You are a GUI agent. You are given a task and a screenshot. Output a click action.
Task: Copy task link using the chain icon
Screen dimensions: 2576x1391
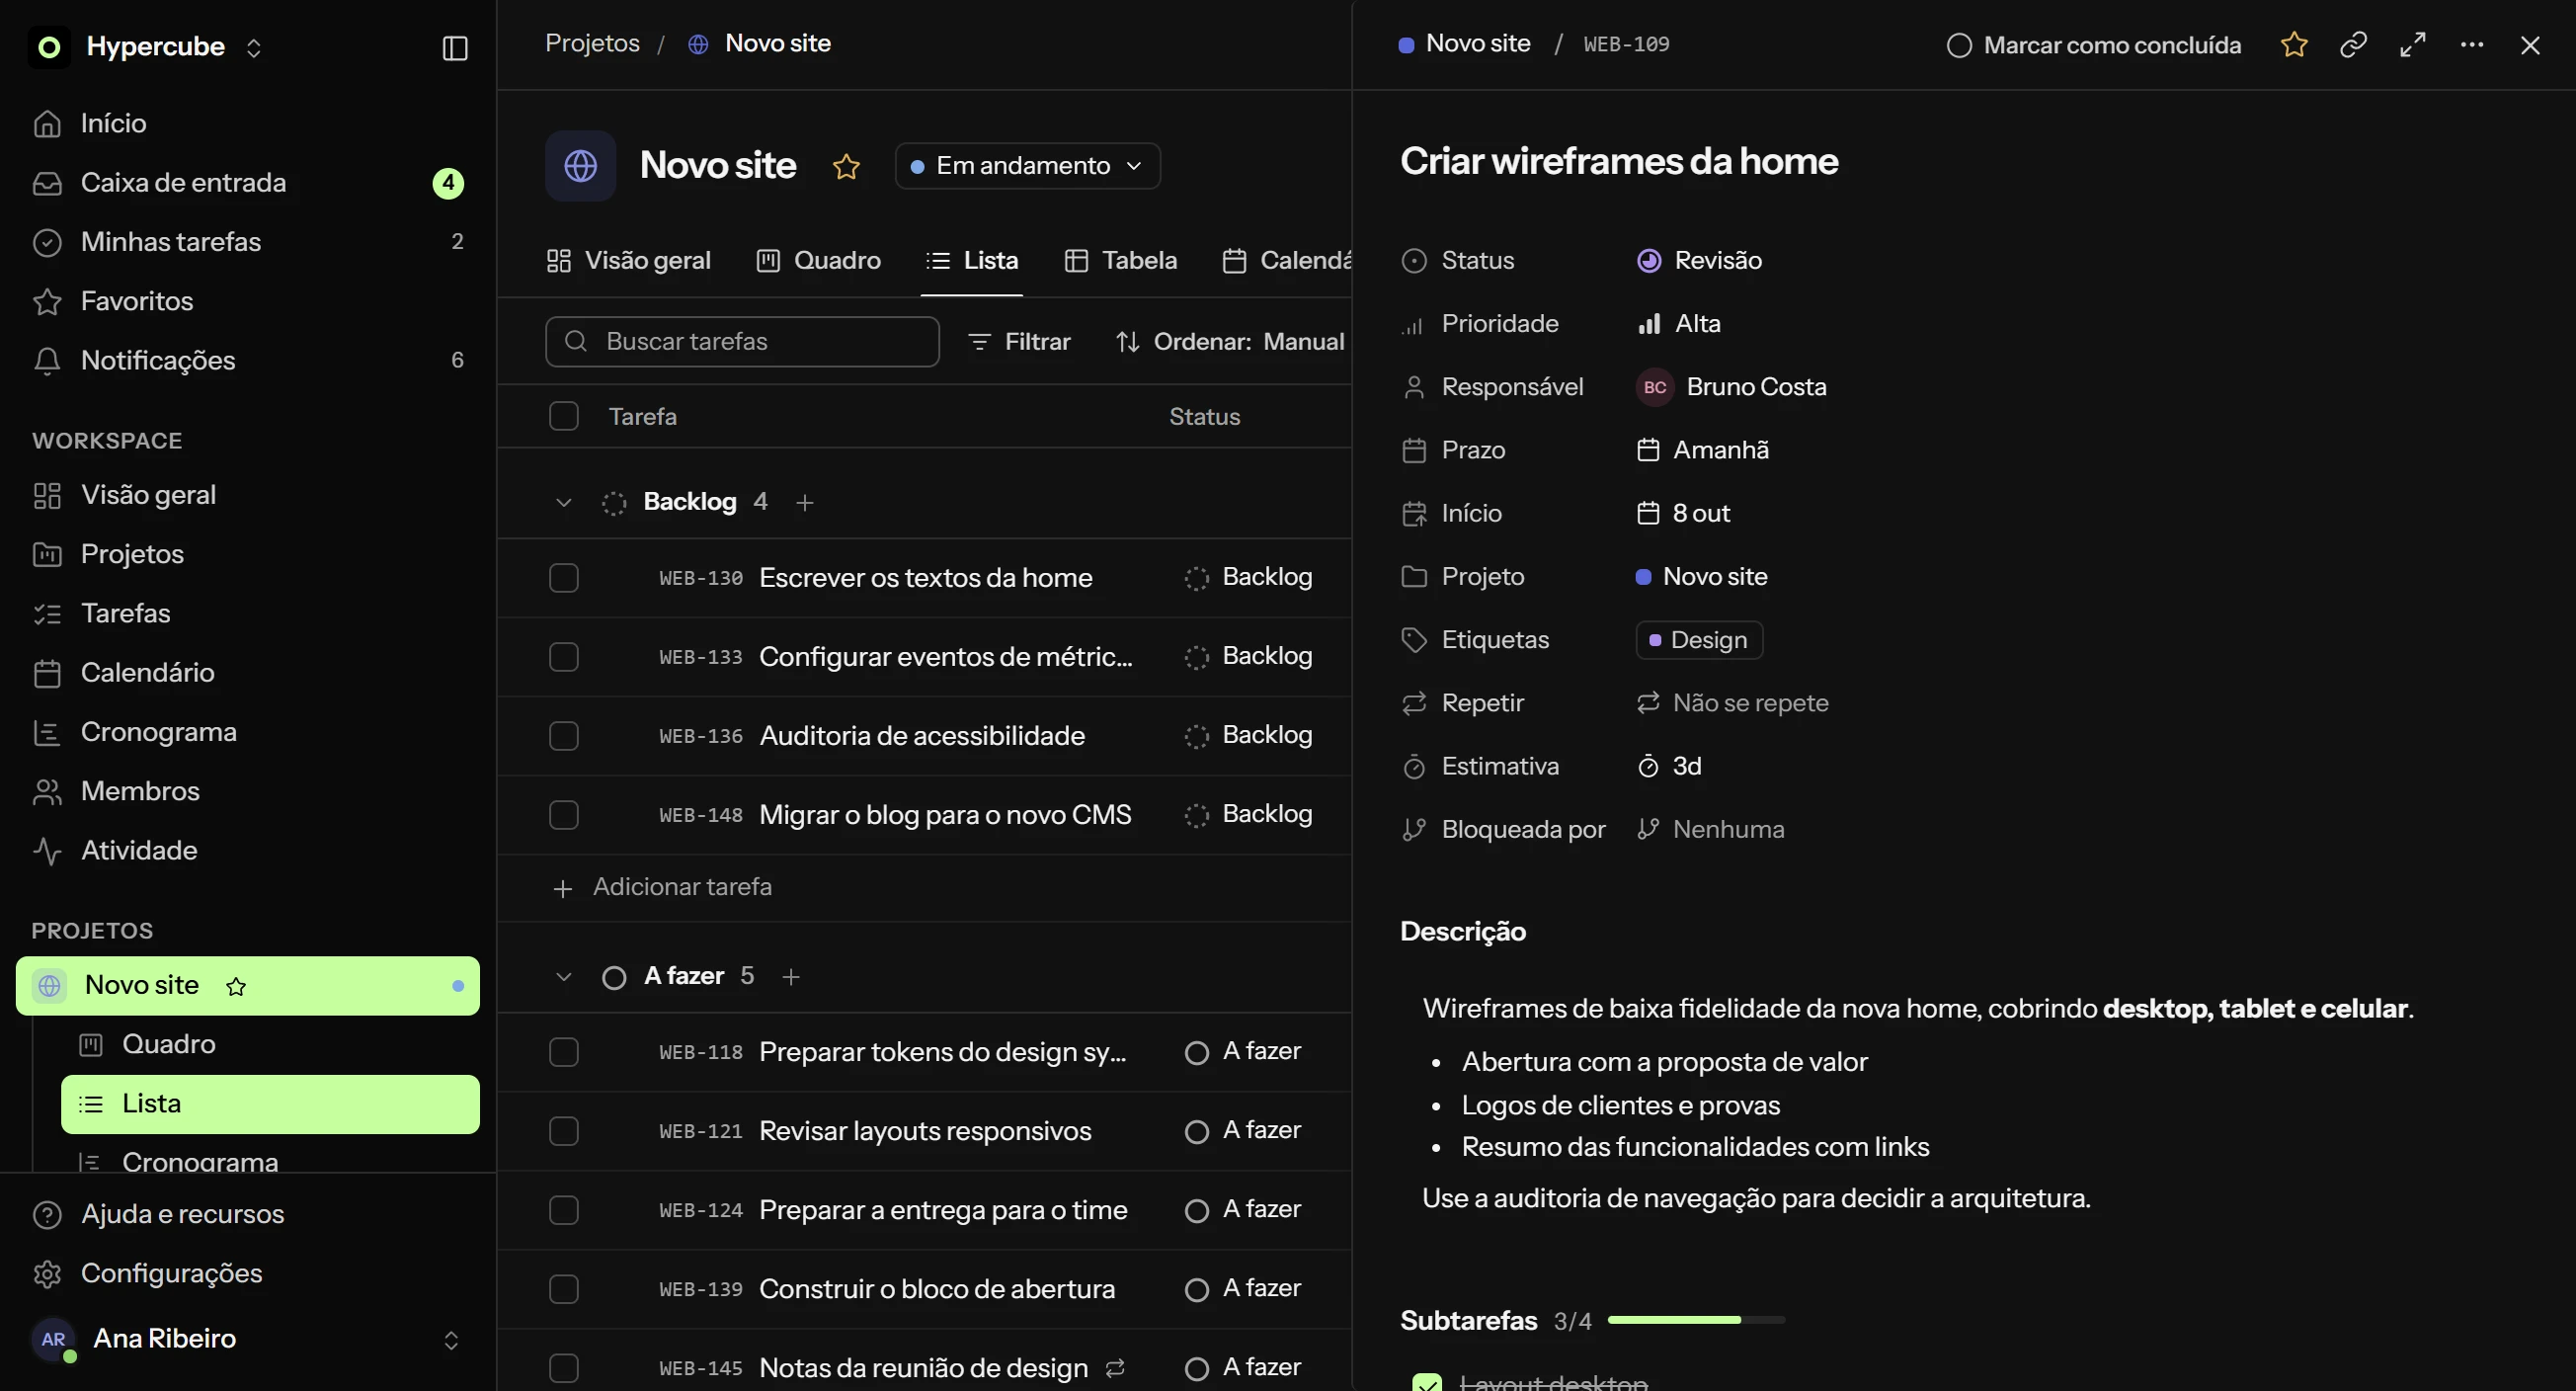tap(2353, 45)
